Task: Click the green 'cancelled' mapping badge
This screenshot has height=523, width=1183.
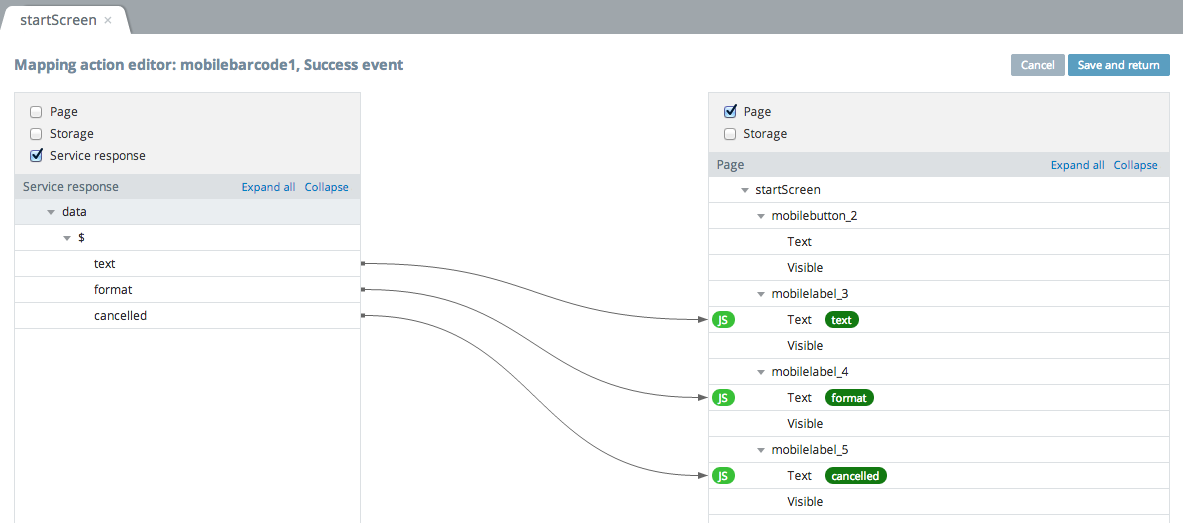Action: [855, 476]
